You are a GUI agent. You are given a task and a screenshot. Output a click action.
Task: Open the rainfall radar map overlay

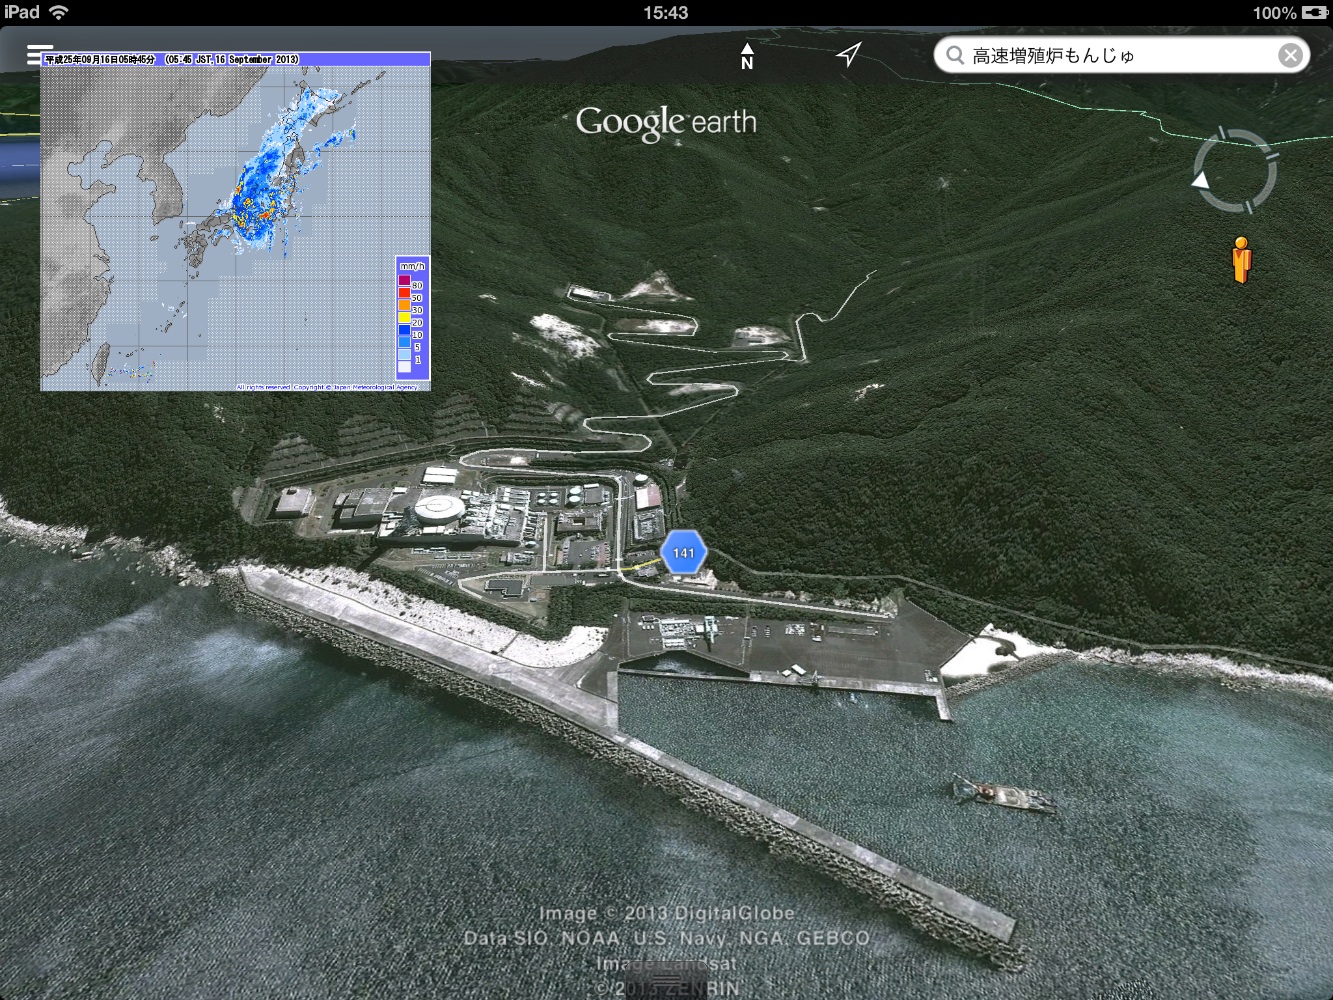235,221
